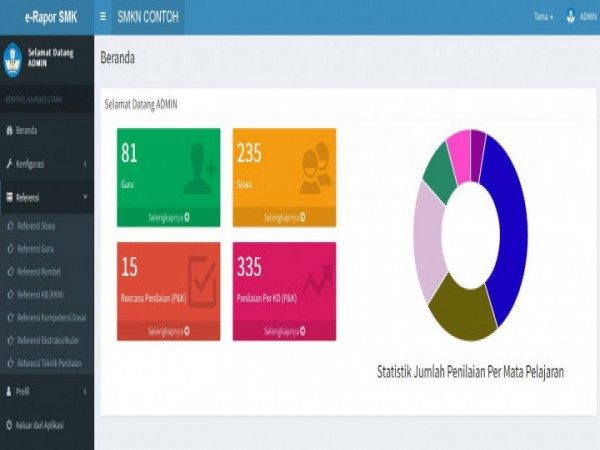
Task: Click the checkbox icon on Rencana Penilaian card
Action: point(202,282)
